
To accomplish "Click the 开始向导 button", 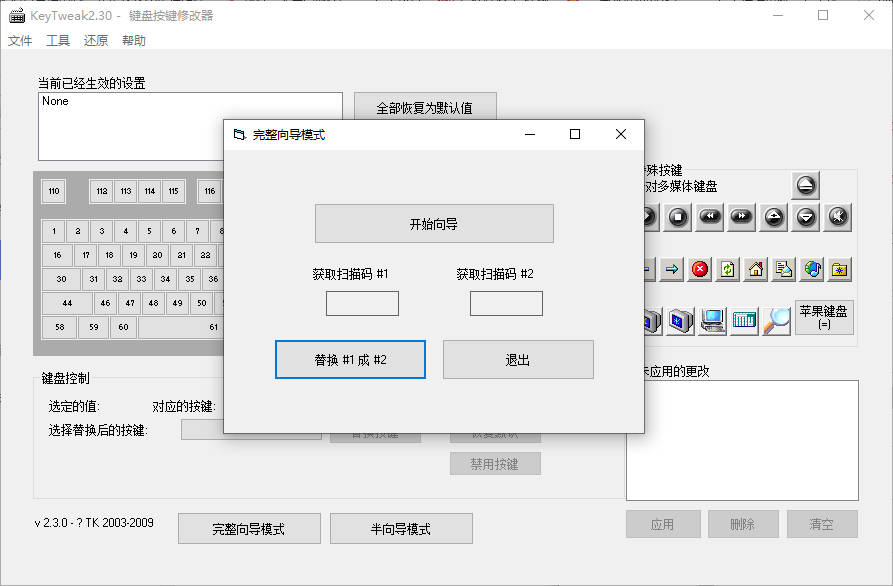I will 434,224.
